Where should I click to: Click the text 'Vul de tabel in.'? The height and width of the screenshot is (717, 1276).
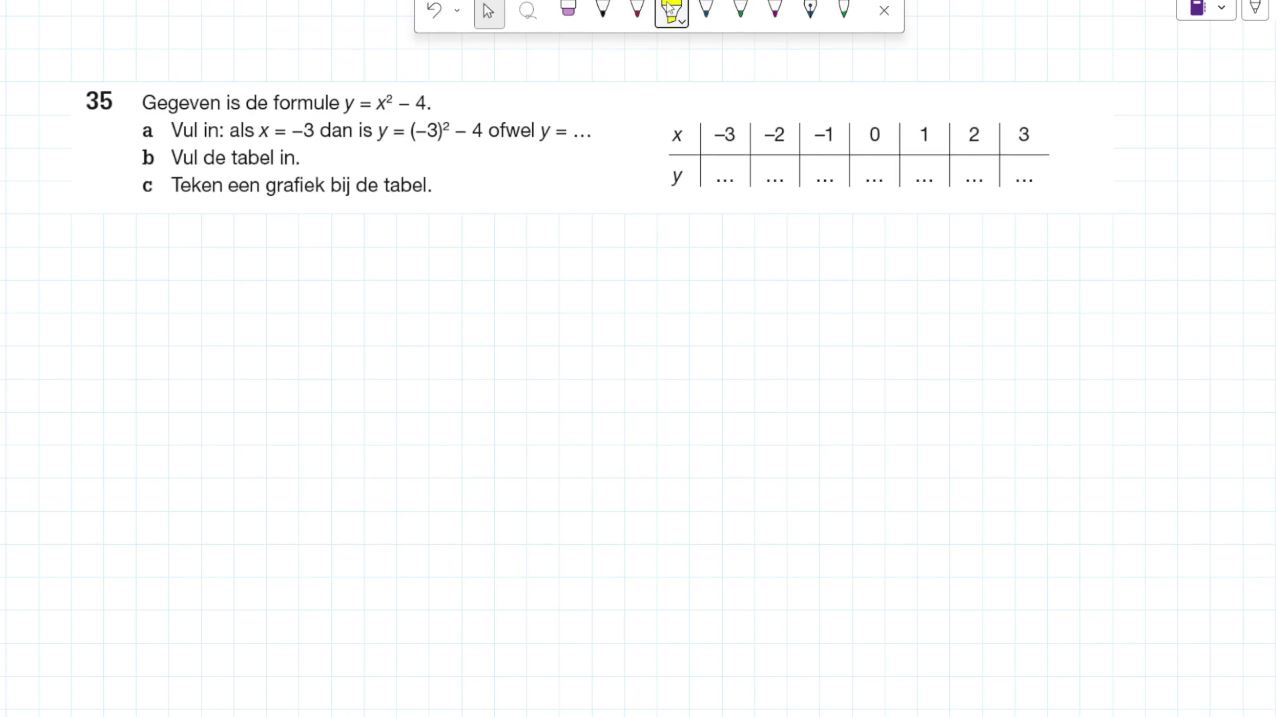235,158
